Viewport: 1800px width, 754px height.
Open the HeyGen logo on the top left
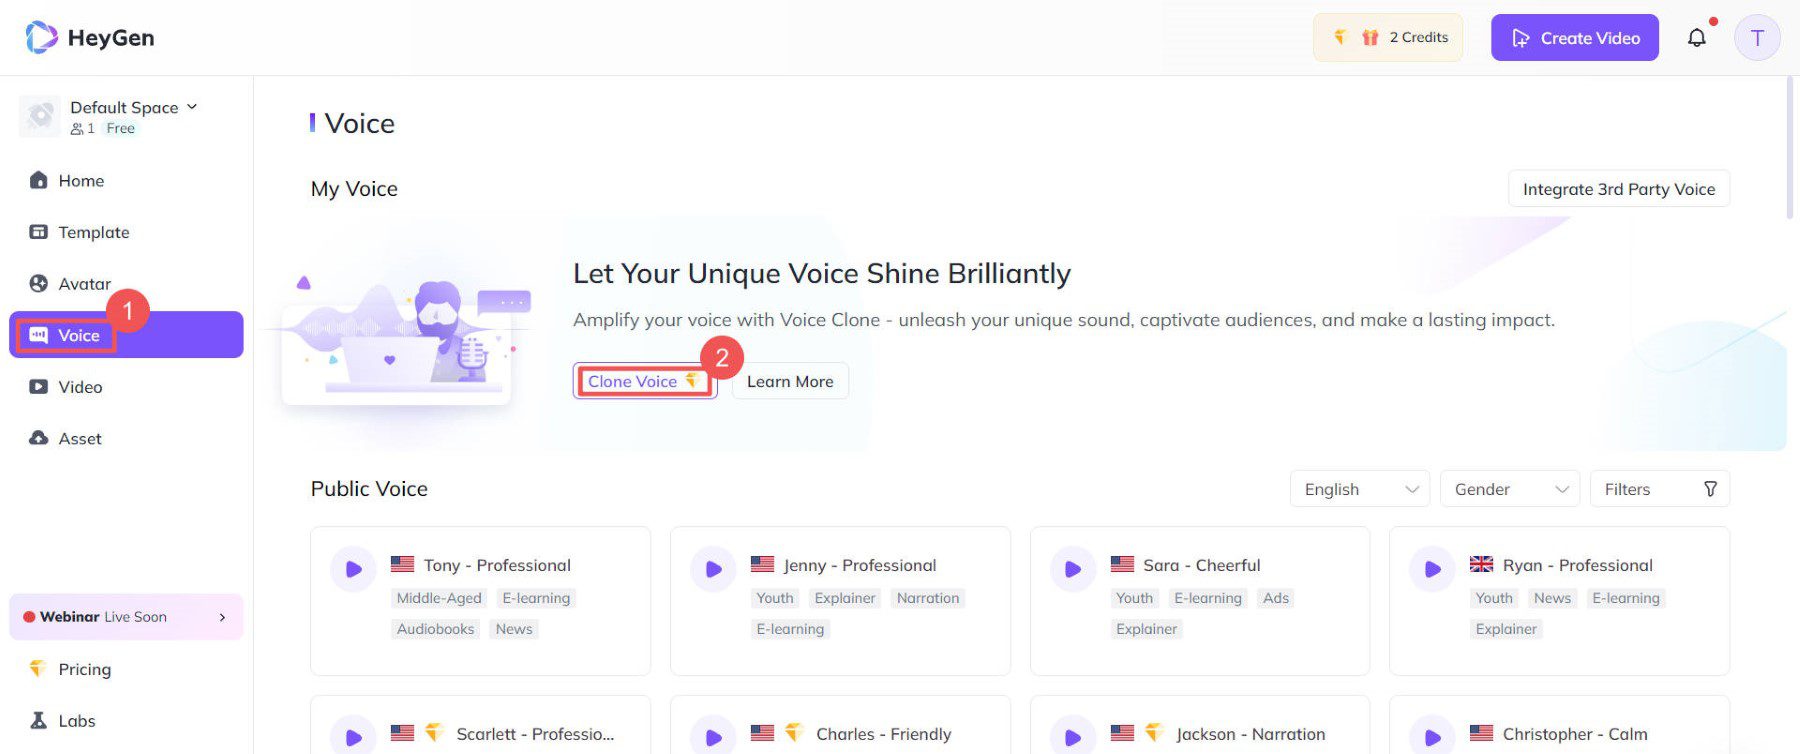(x=88, y=37)
